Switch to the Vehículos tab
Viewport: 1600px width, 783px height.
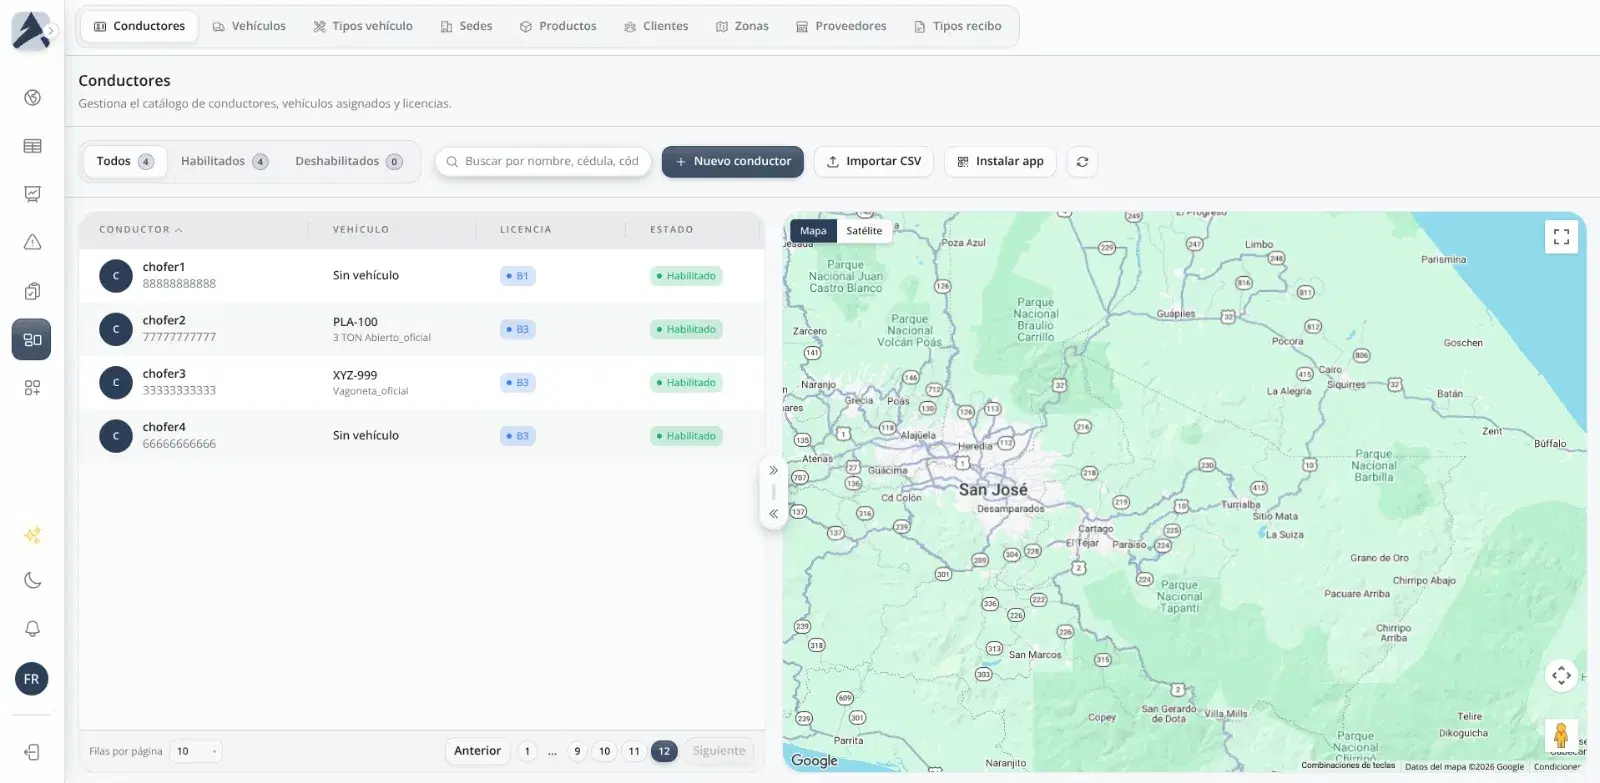(x=249, y=26)
